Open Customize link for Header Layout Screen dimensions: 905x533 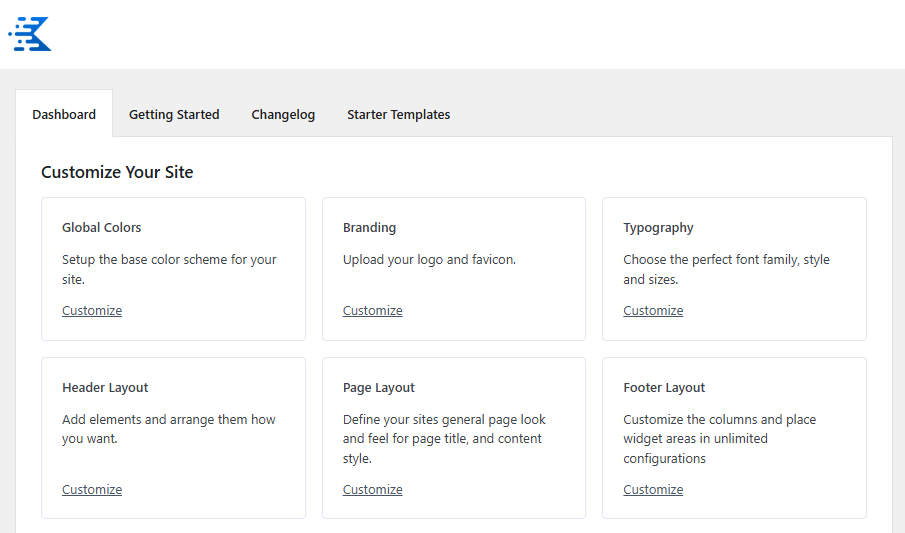[92, 490]
